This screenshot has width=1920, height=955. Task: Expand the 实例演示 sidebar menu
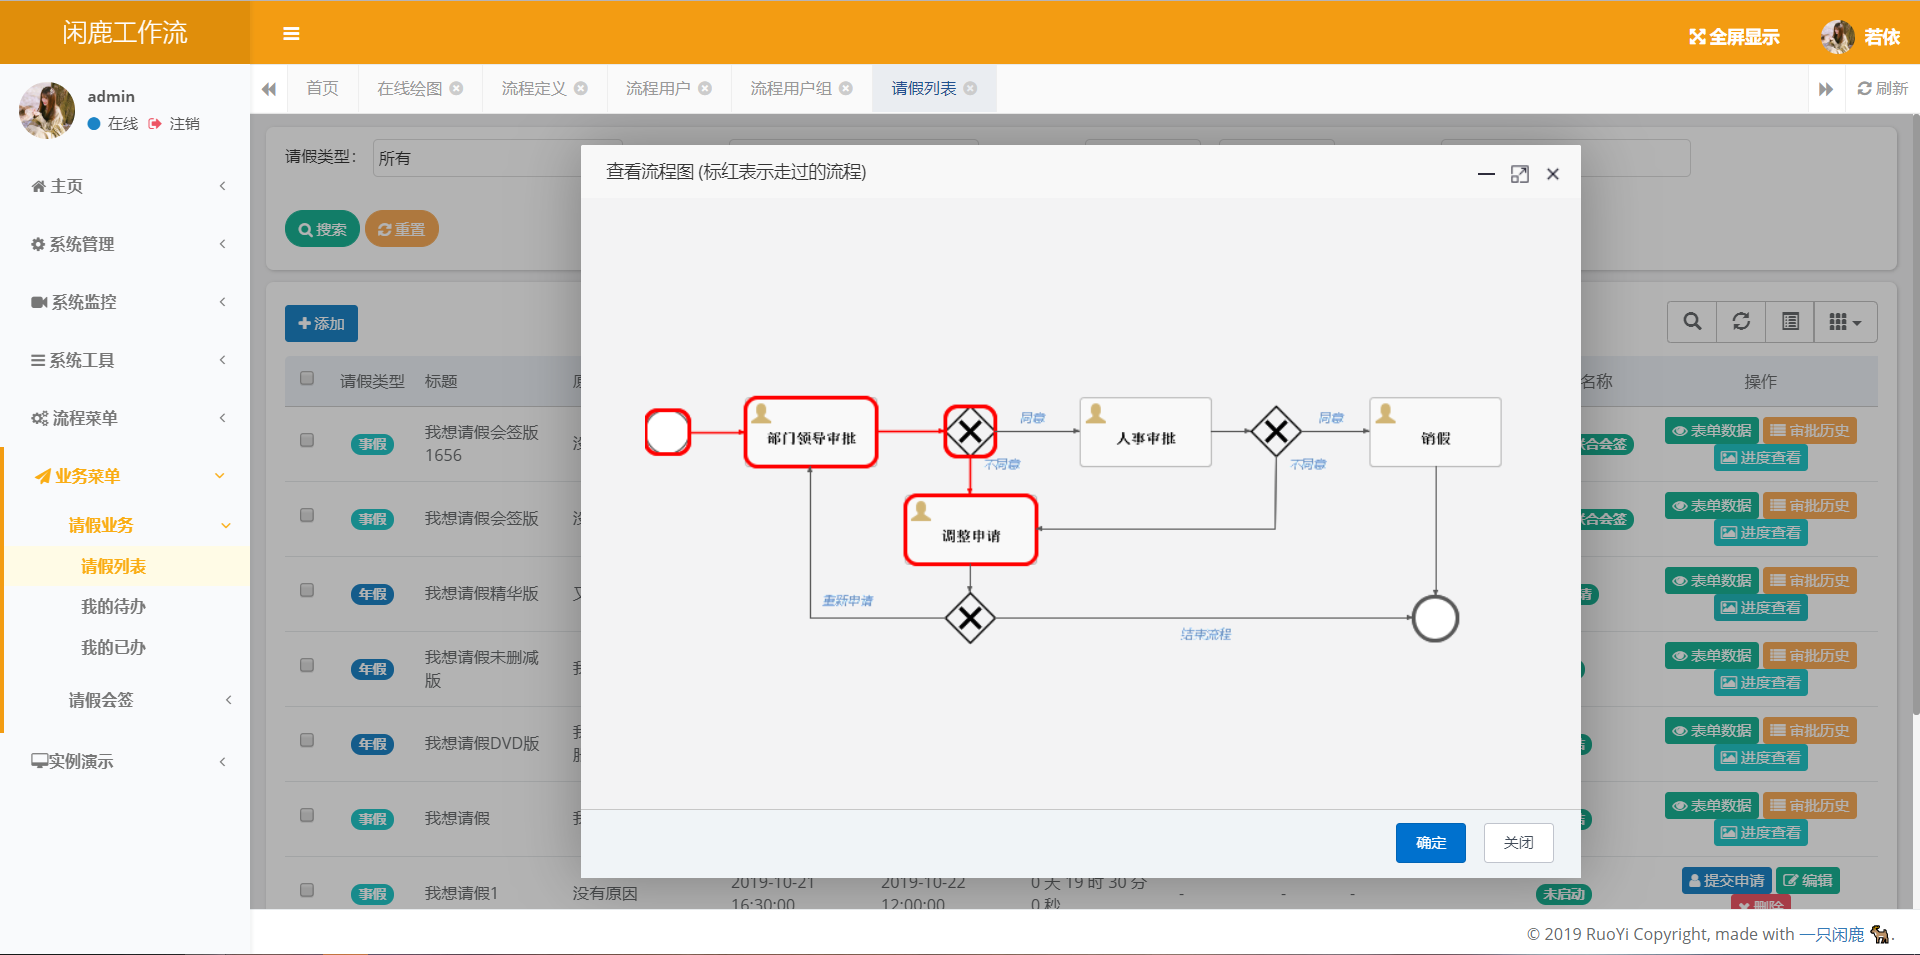[x=125, y=761]
